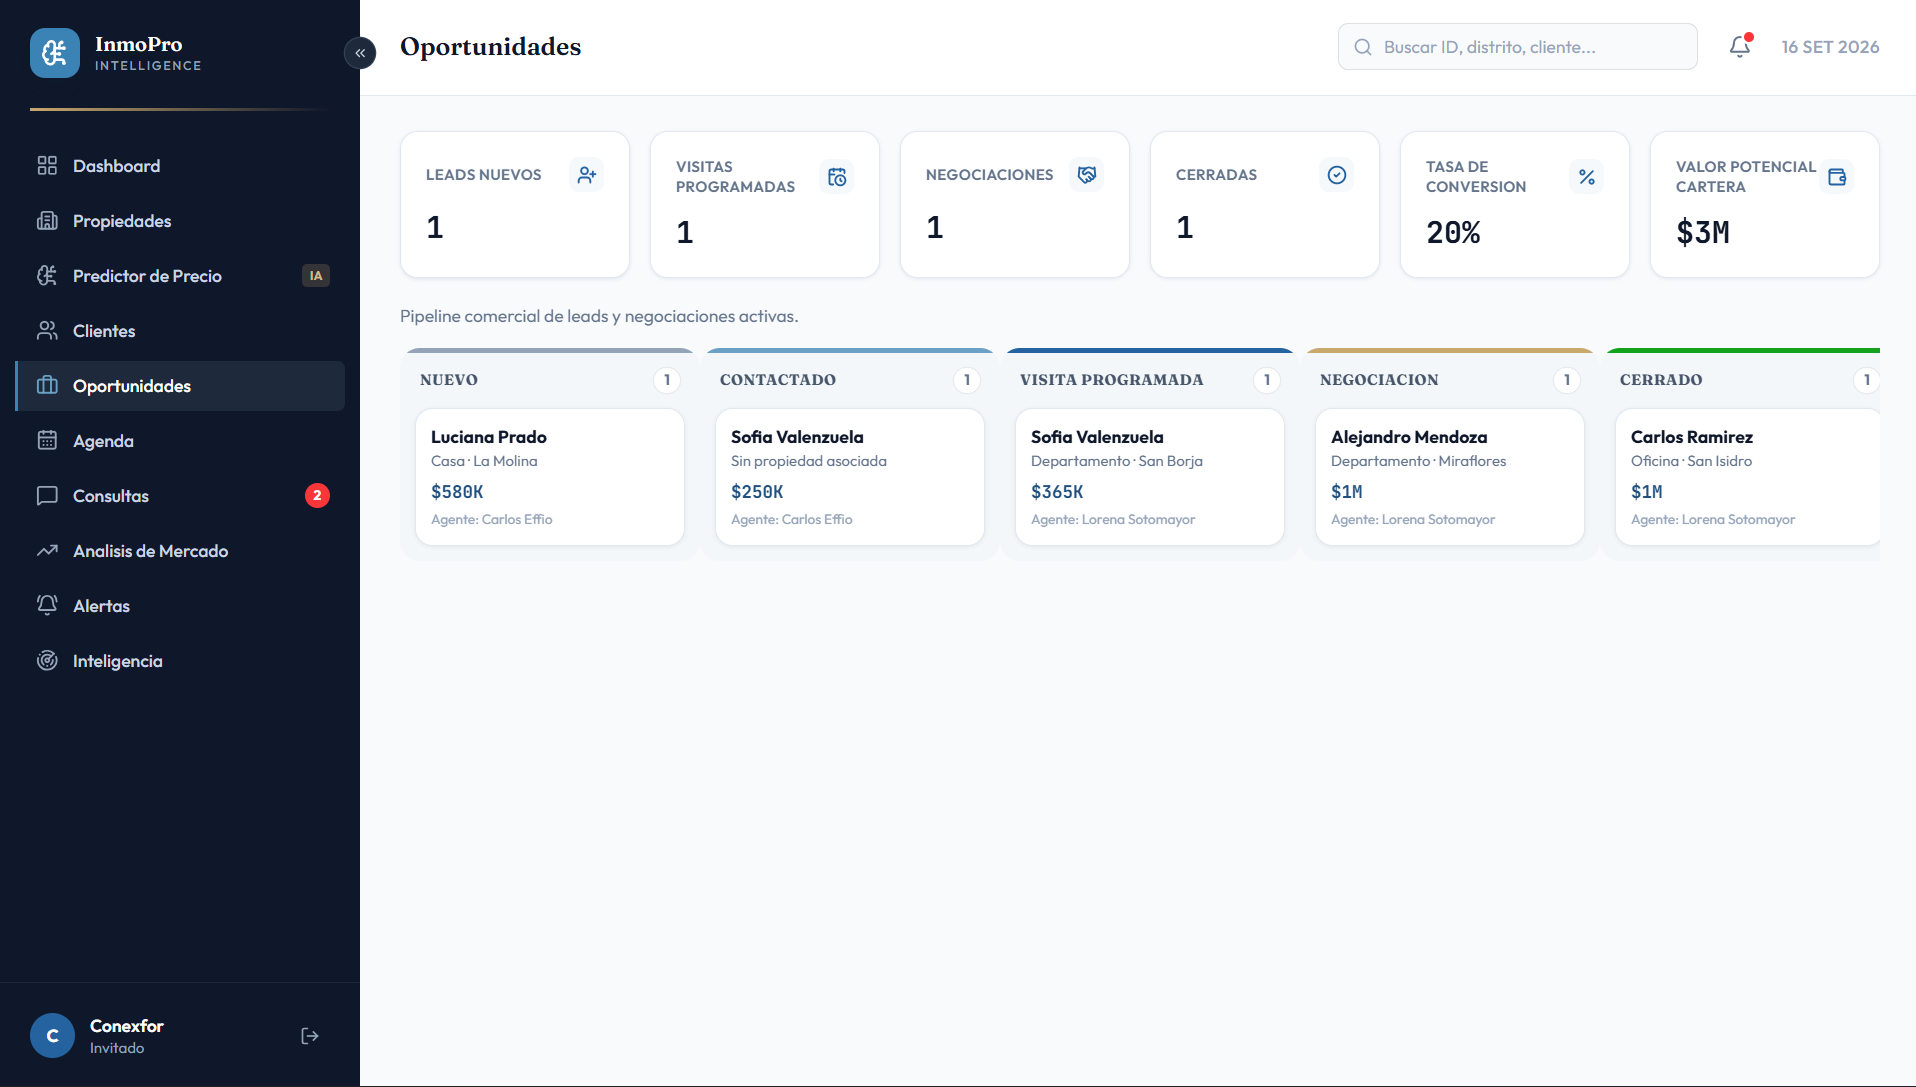
Task: Click the search field Buscar ID, distrito, cliente
Action: point(1517,47)
